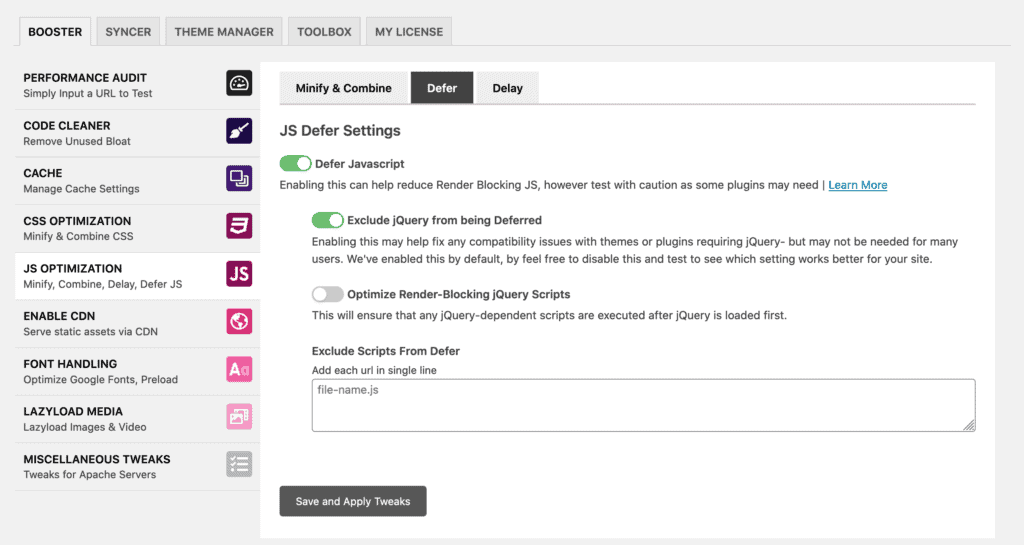1024x545 pixels.
Task: Click 'Optimize Google Fonts, Preload' subtitle
Action: [101, 379]
